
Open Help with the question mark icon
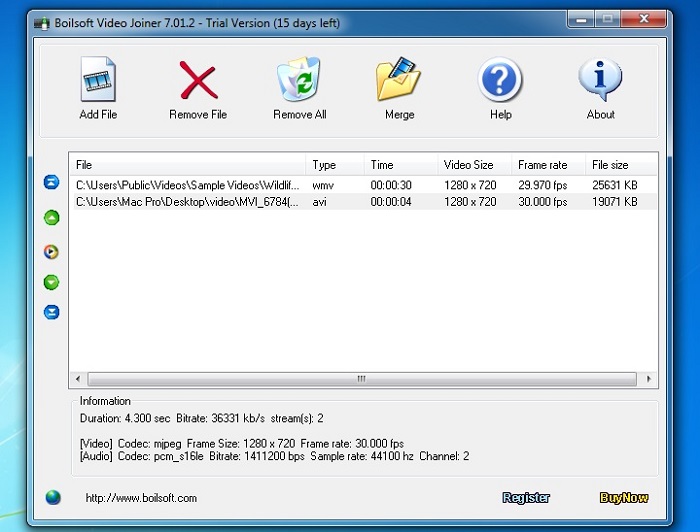[500, 80]
